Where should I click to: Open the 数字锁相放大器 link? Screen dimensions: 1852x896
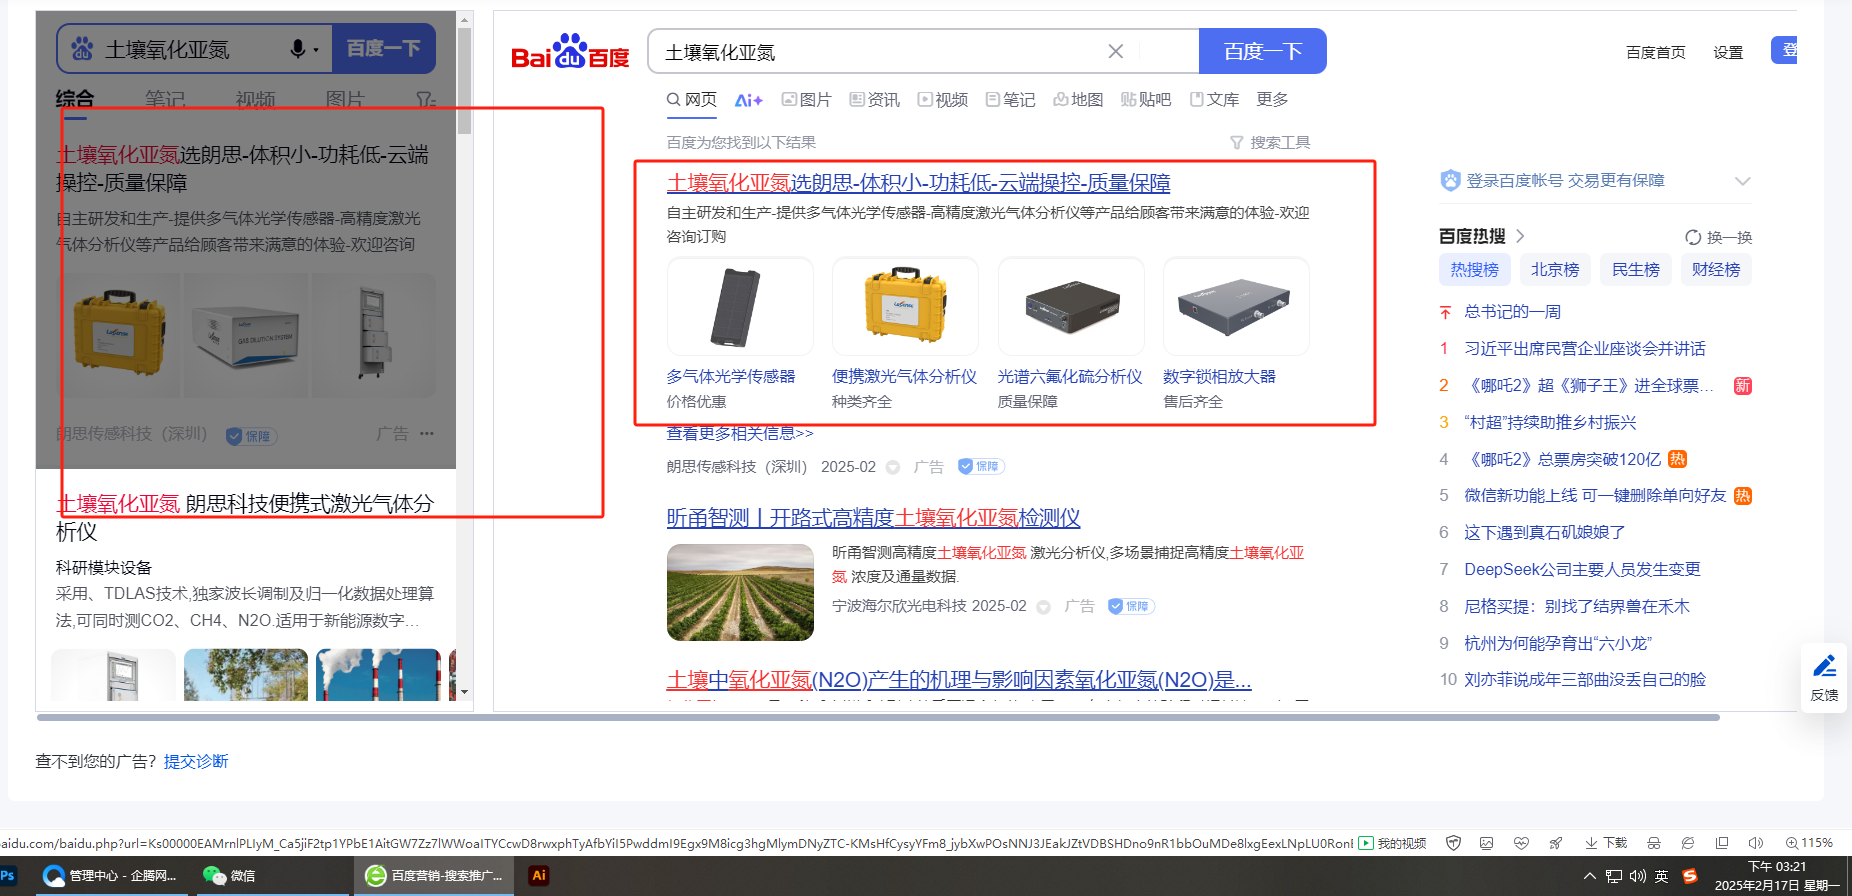click(1219, 377)
